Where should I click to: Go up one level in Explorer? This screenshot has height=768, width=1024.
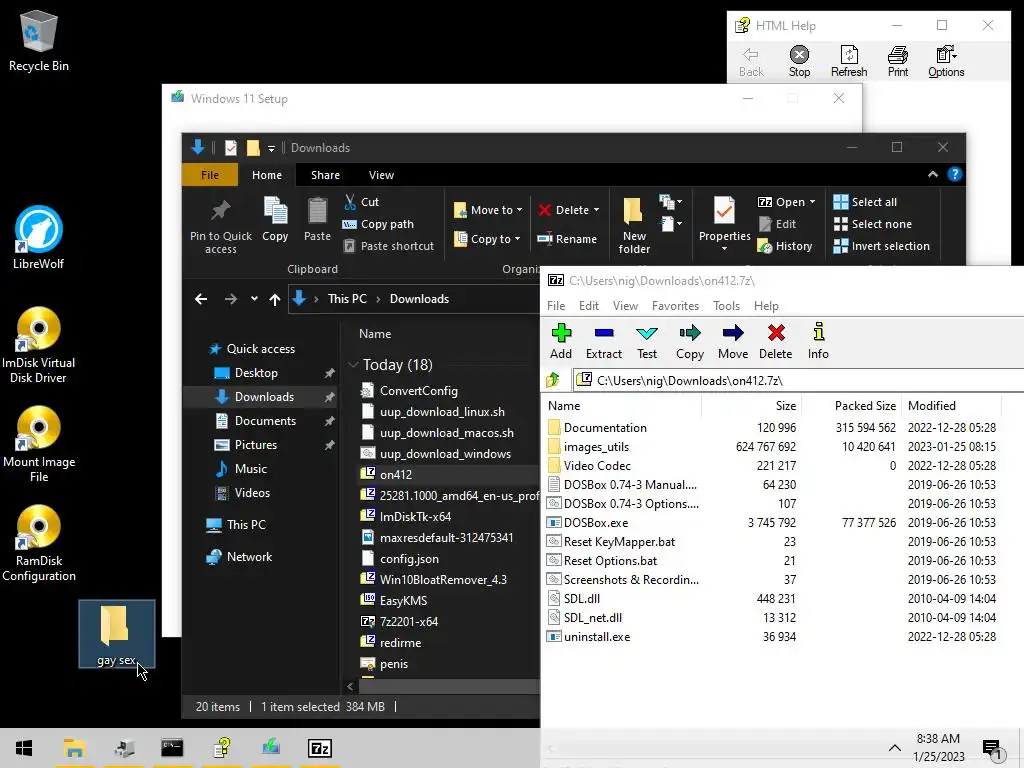pyautogui.click(x=275, y=299)
